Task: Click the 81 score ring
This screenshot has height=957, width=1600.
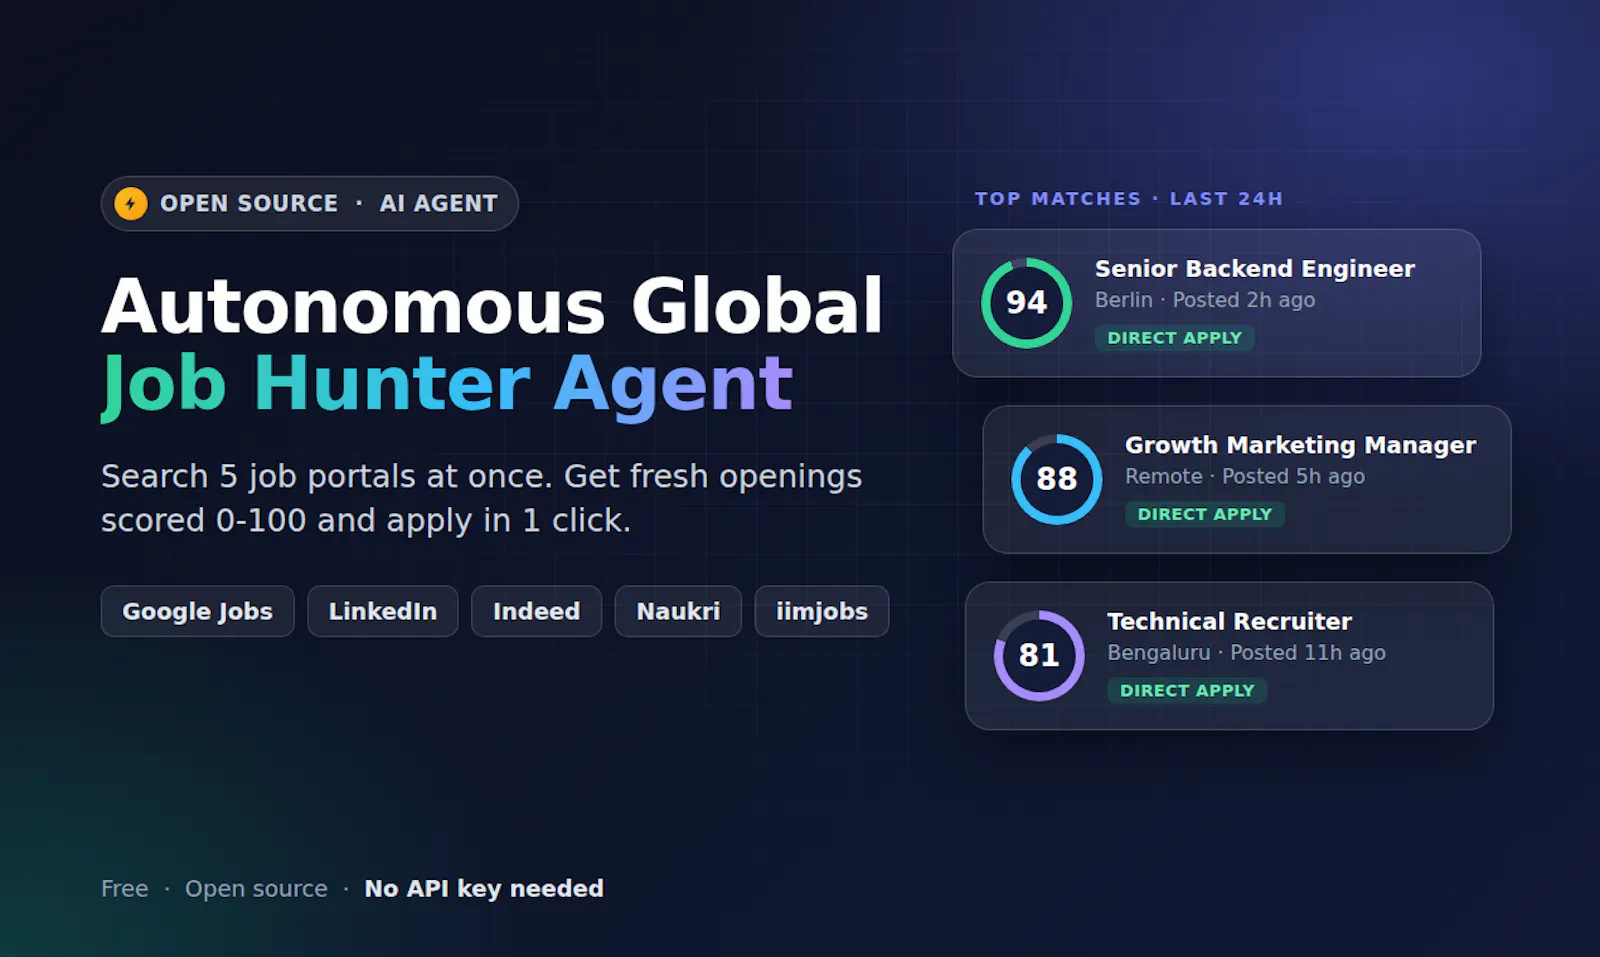Action: pyautogui.click(x=1039, y=656)
